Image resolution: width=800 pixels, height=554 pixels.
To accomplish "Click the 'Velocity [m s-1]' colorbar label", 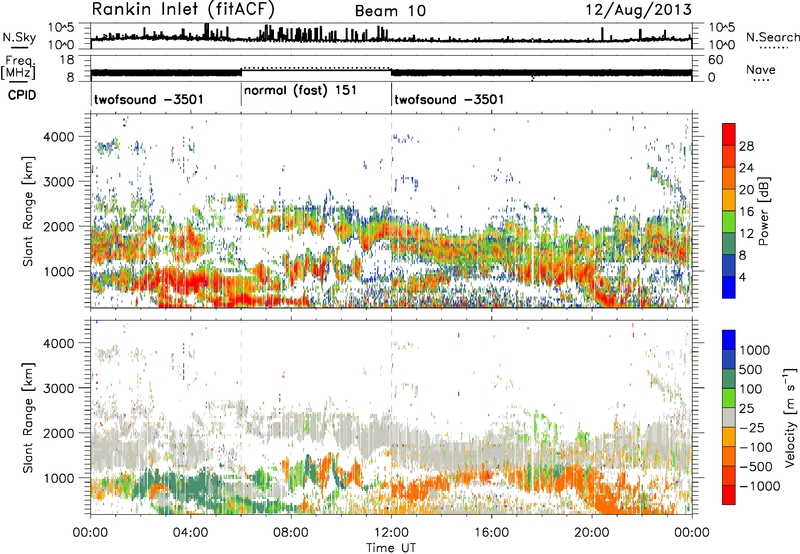I will pos(790,417).
